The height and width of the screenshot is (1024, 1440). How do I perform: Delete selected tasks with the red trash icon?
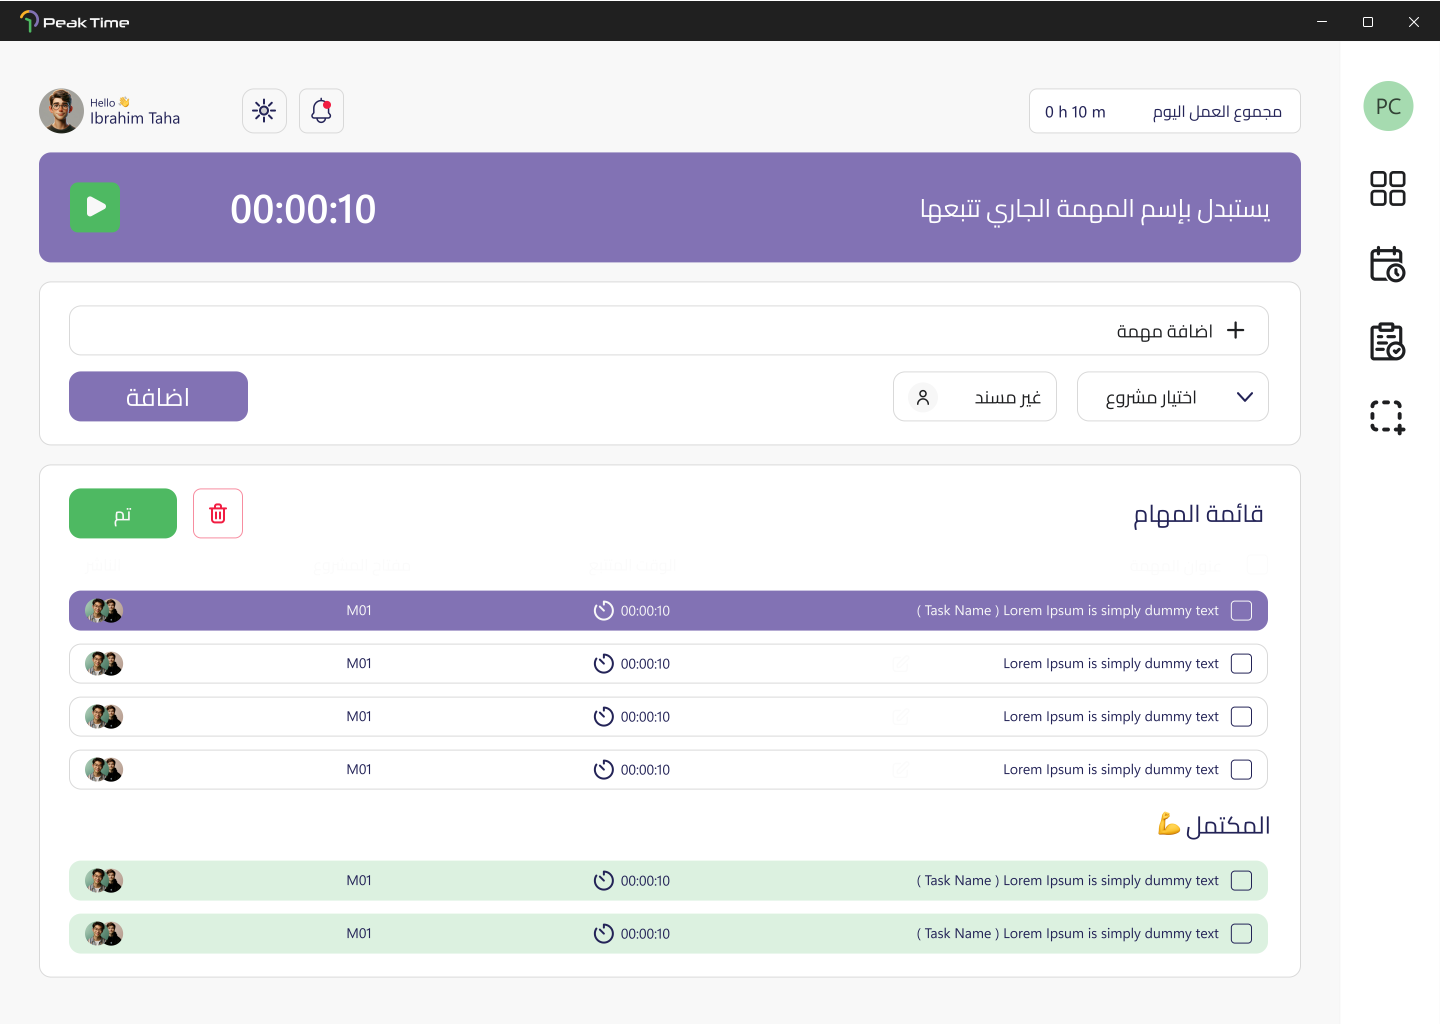tap(218, 514)
